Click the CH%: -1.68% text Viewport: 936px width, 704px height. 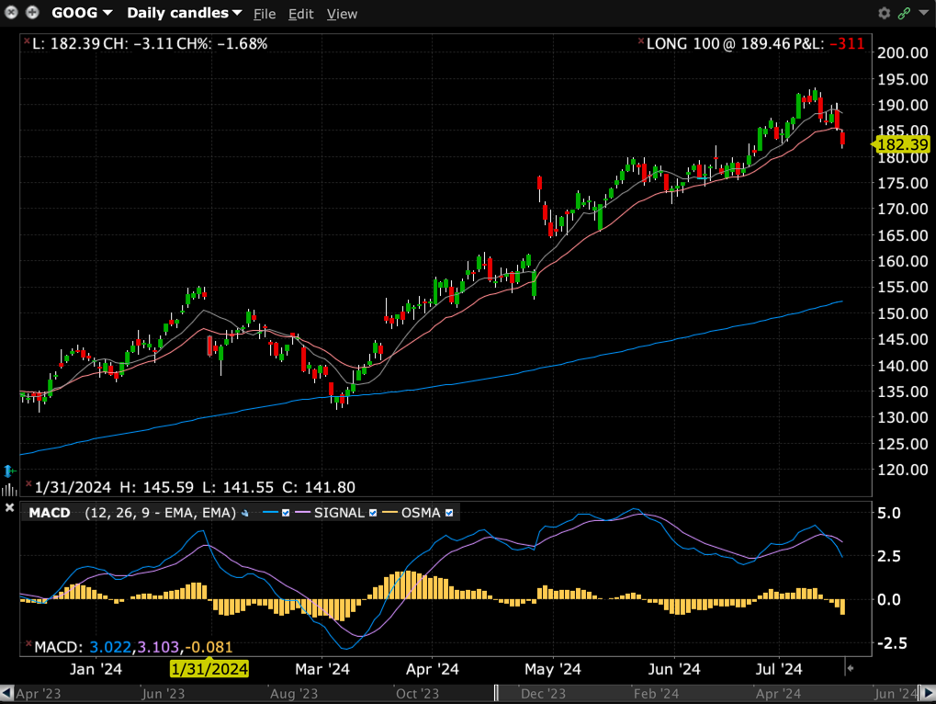pyautogui.click(x=222, y=44)
